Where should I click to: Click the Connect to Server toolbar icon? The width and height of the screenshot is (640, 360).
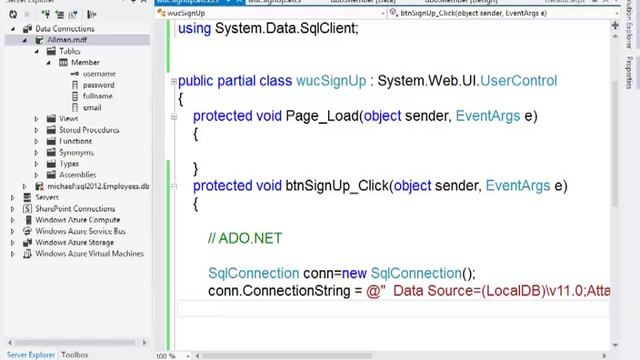(60, 15)
